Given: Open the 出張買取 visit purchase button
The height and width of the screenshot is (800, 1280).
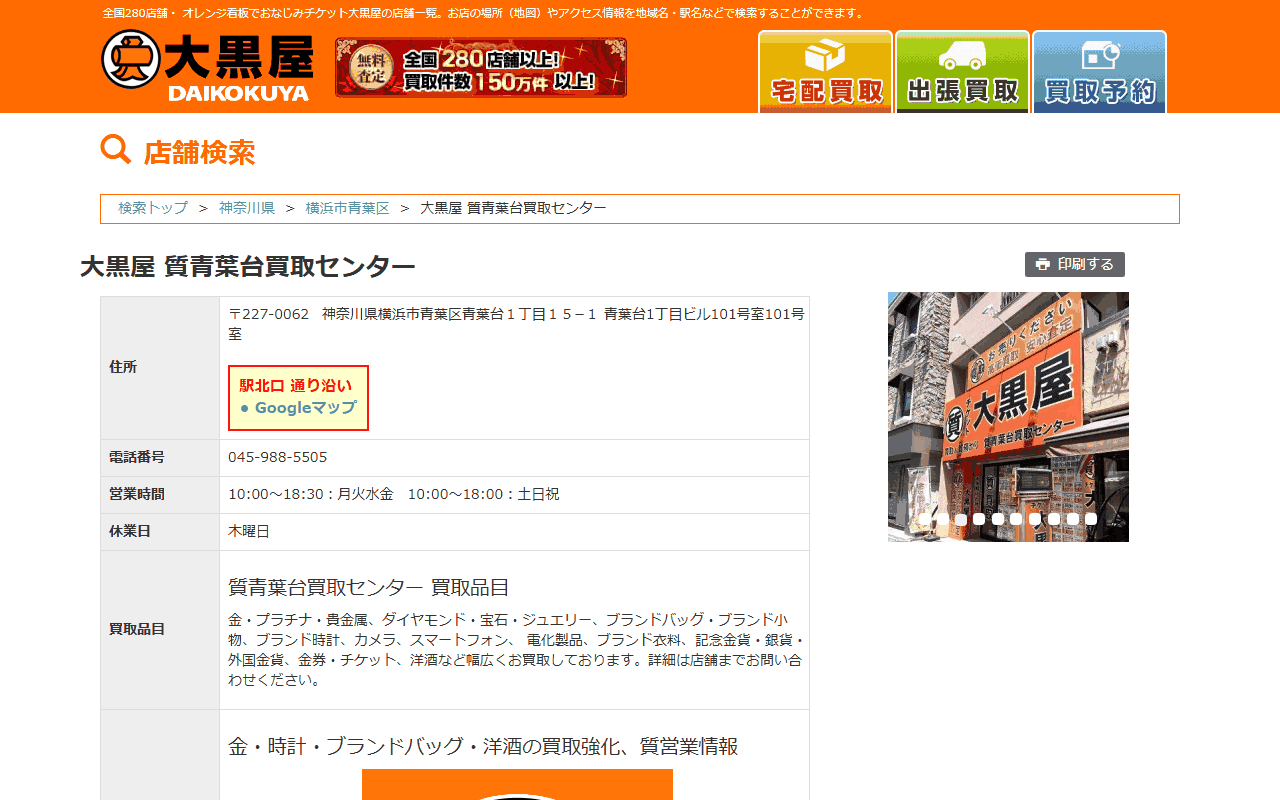Looking at the screenshot, I should (962, 72).
